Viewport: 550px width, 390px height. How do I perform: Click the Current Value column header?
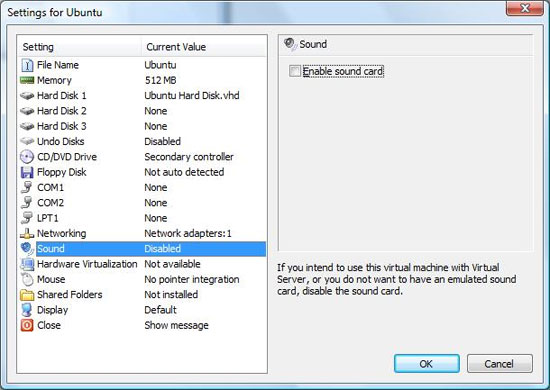[x=204, y=47]
